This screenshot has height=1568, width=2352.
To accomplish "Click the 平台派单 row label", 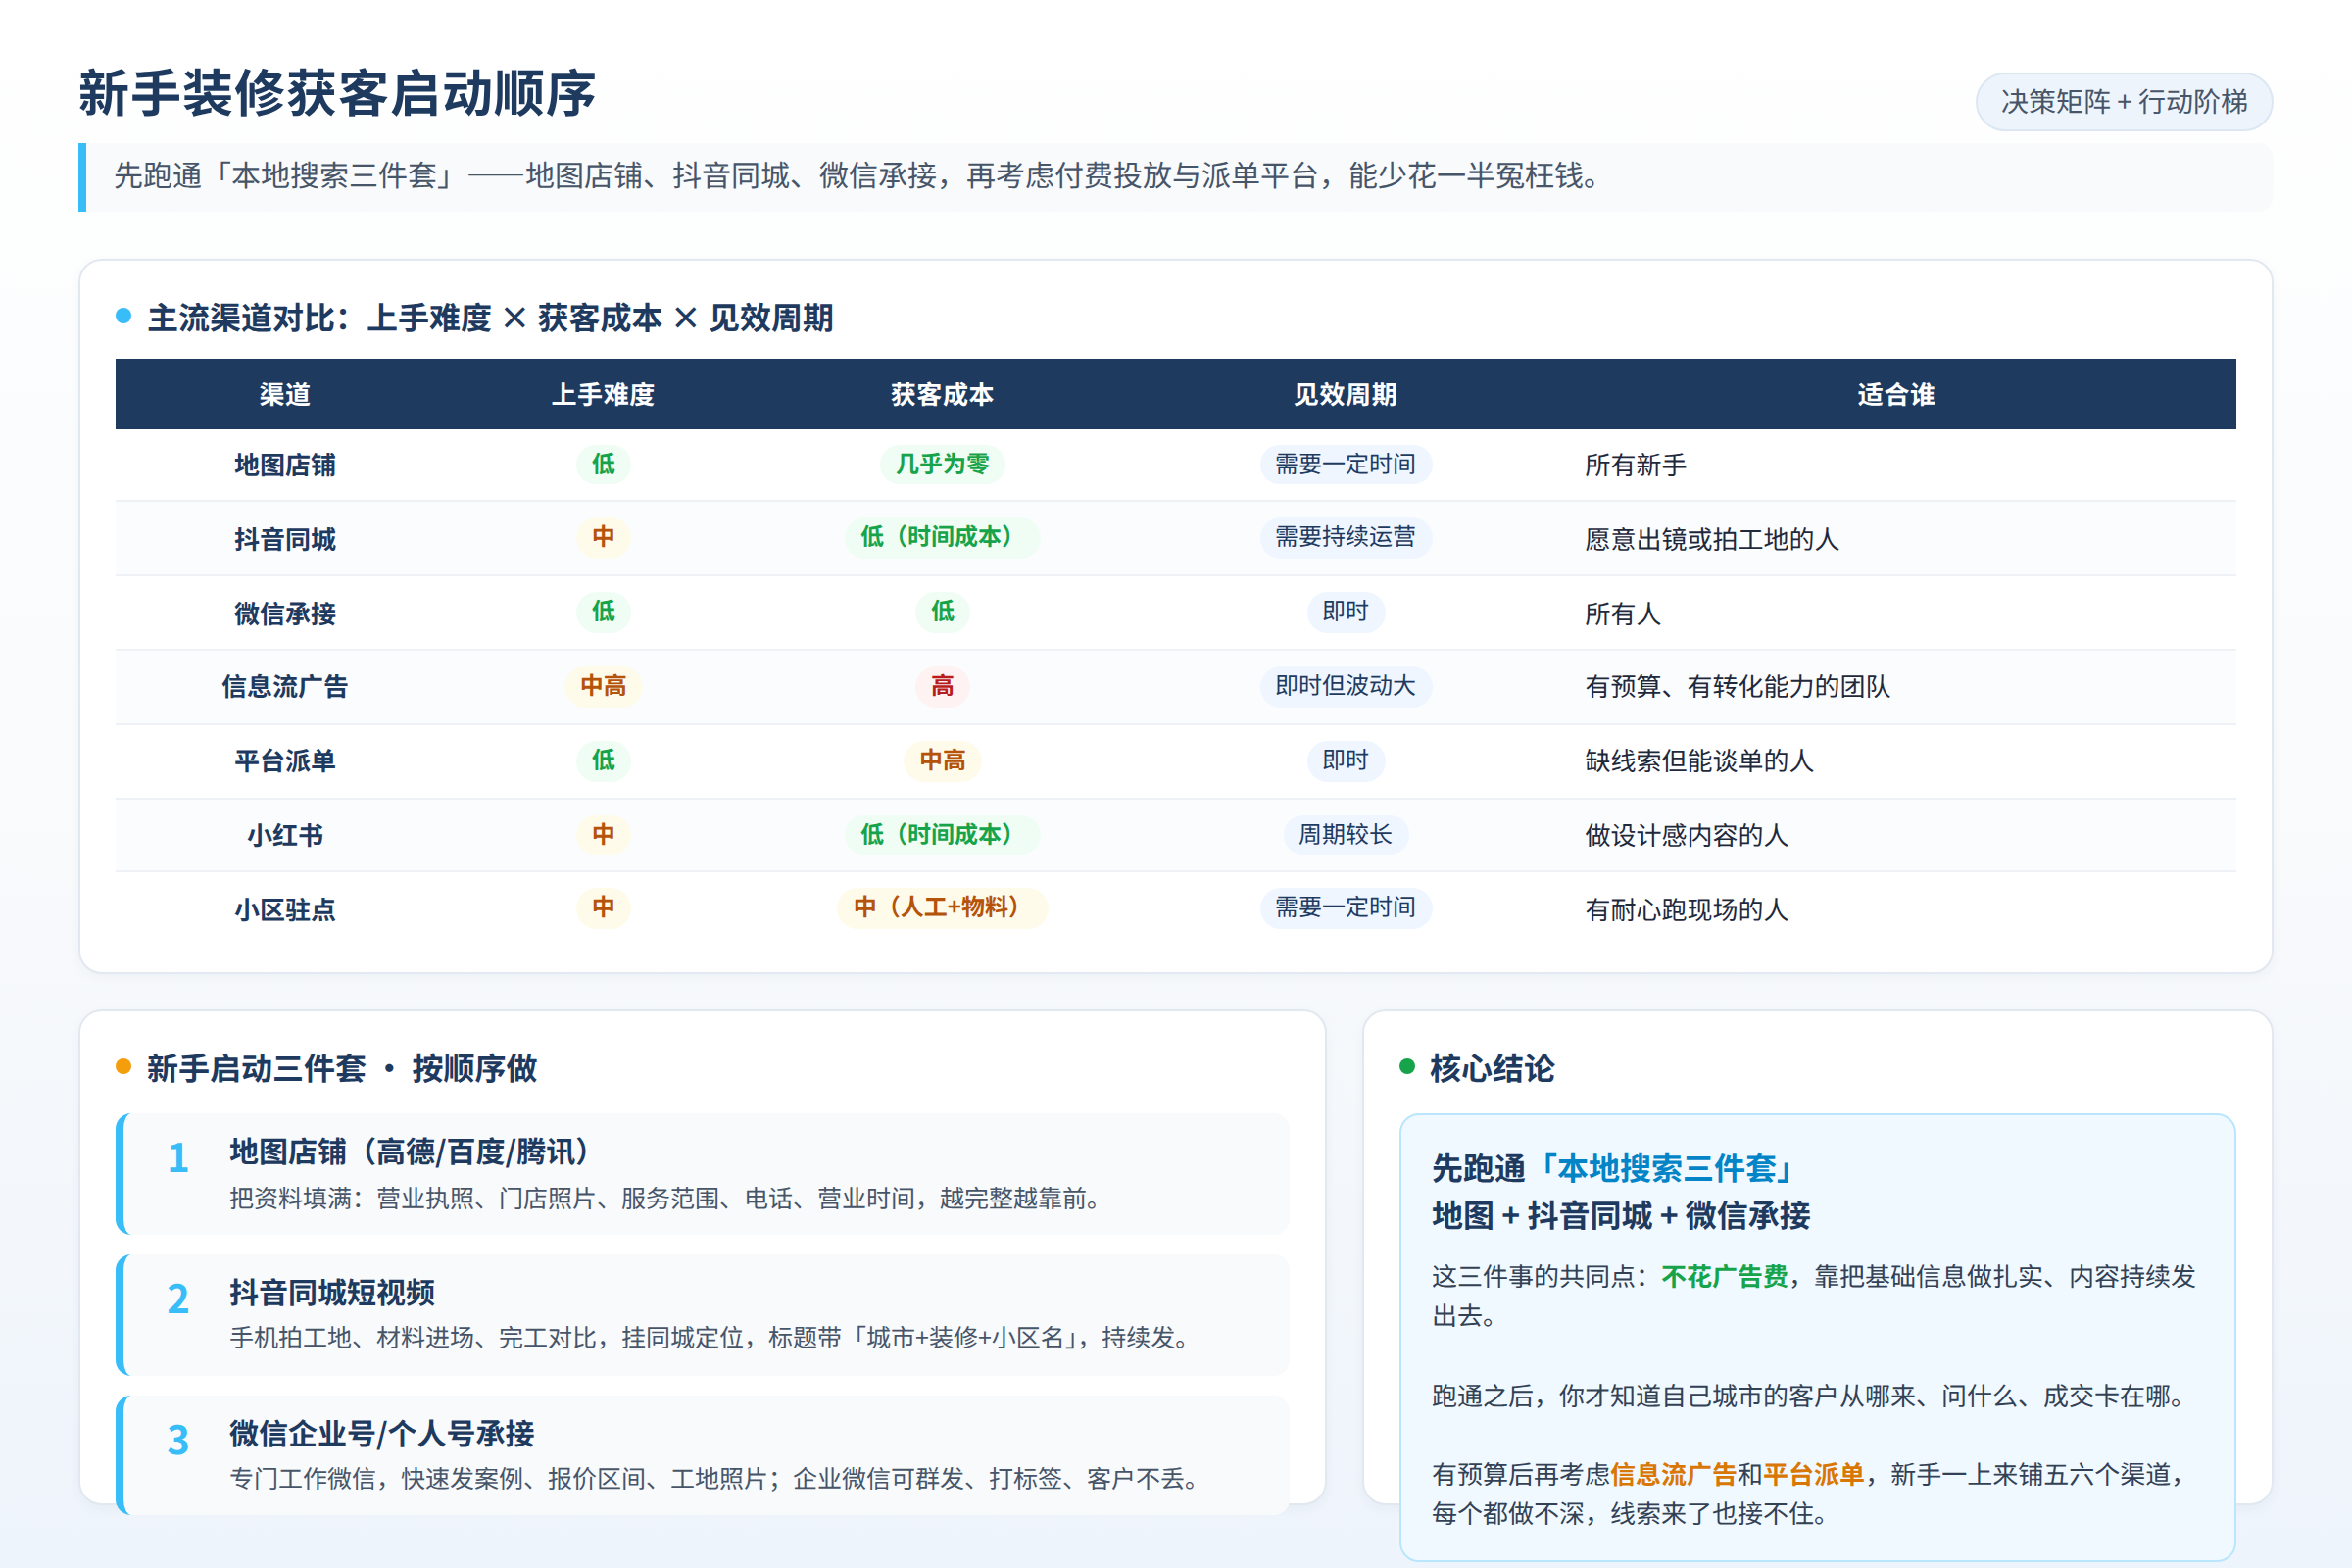I will pyautogui.click(x=285, y=761).
